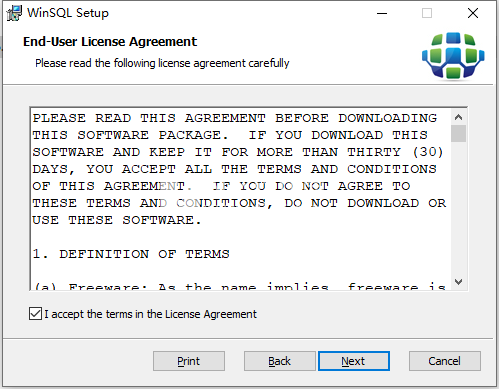This screenshot has width=499, height=389.
Task: Click the 'WinSQL Setup' window title text
Action: pos(68,13)
